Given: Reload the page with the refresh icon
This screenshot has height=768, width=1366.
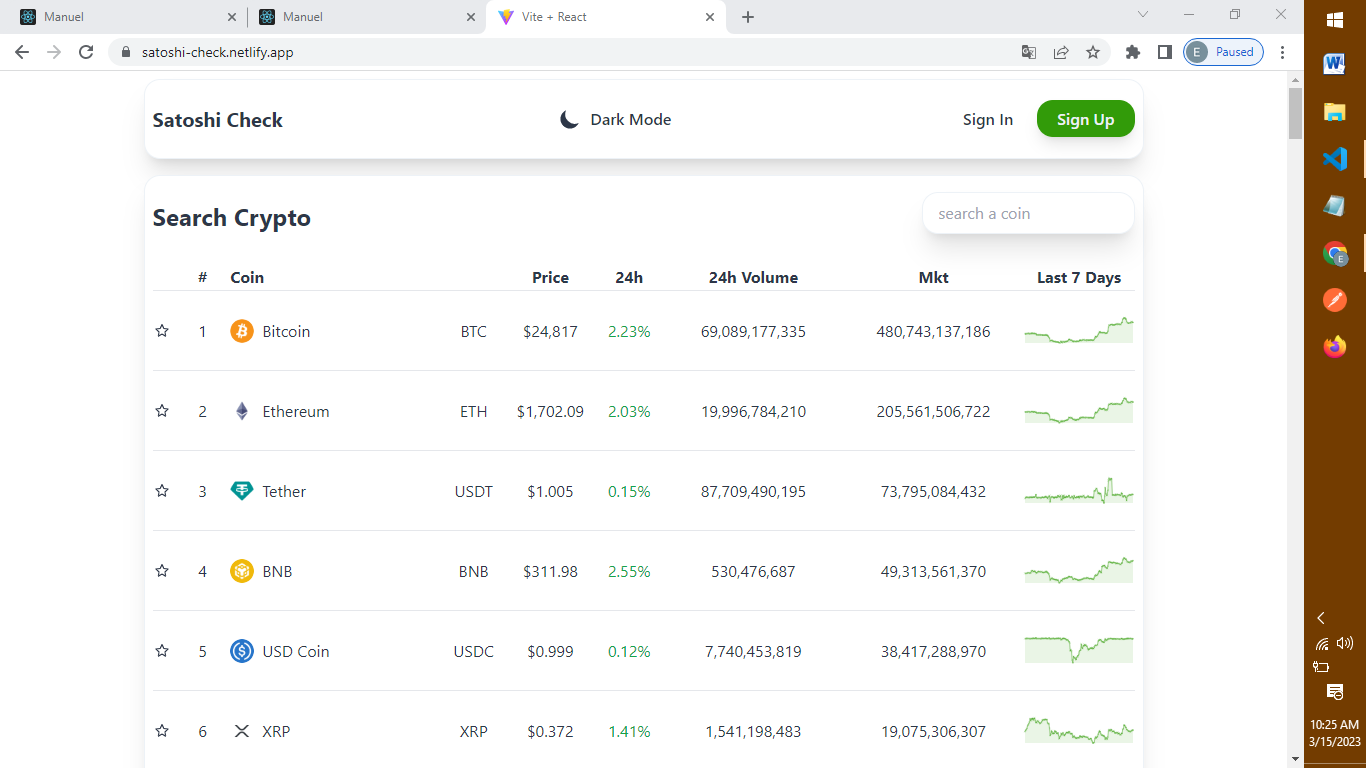Looking at the screenshot, I should click(x=86, y=52).
